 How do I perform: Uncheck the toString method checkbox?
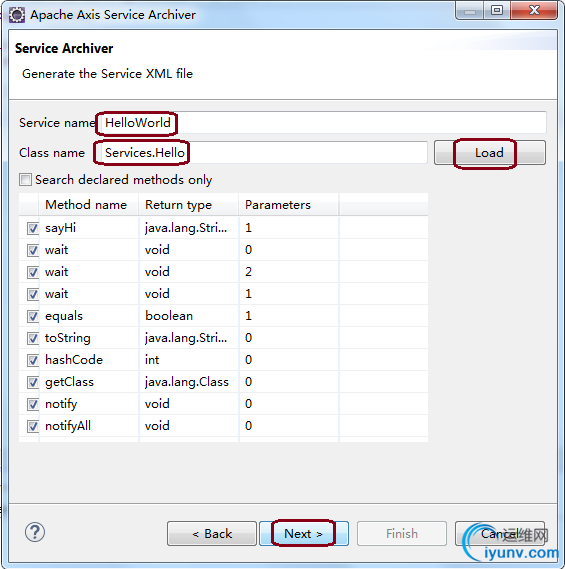pos(33,338)
